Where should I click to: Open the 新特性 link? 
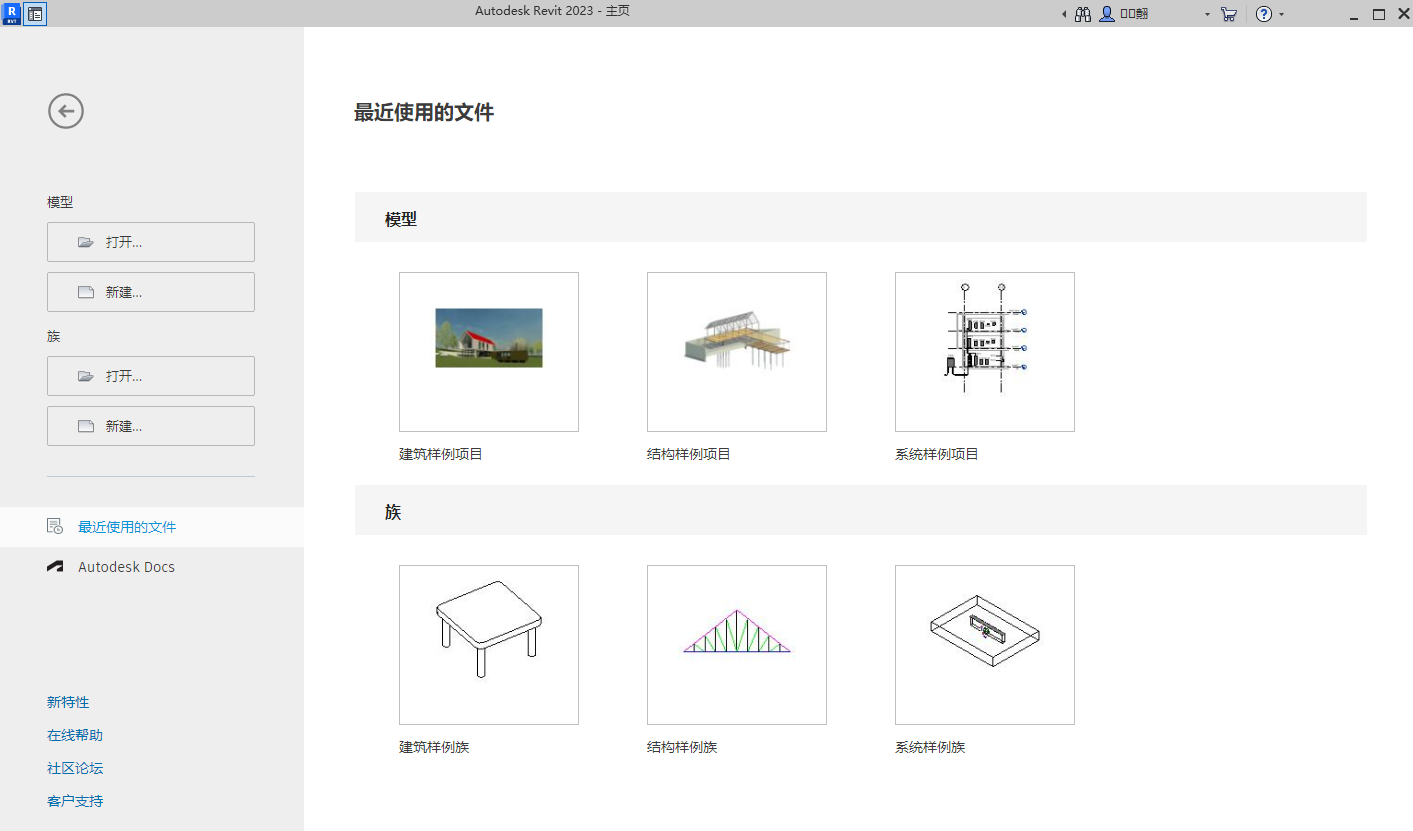(x=68, y=701)
